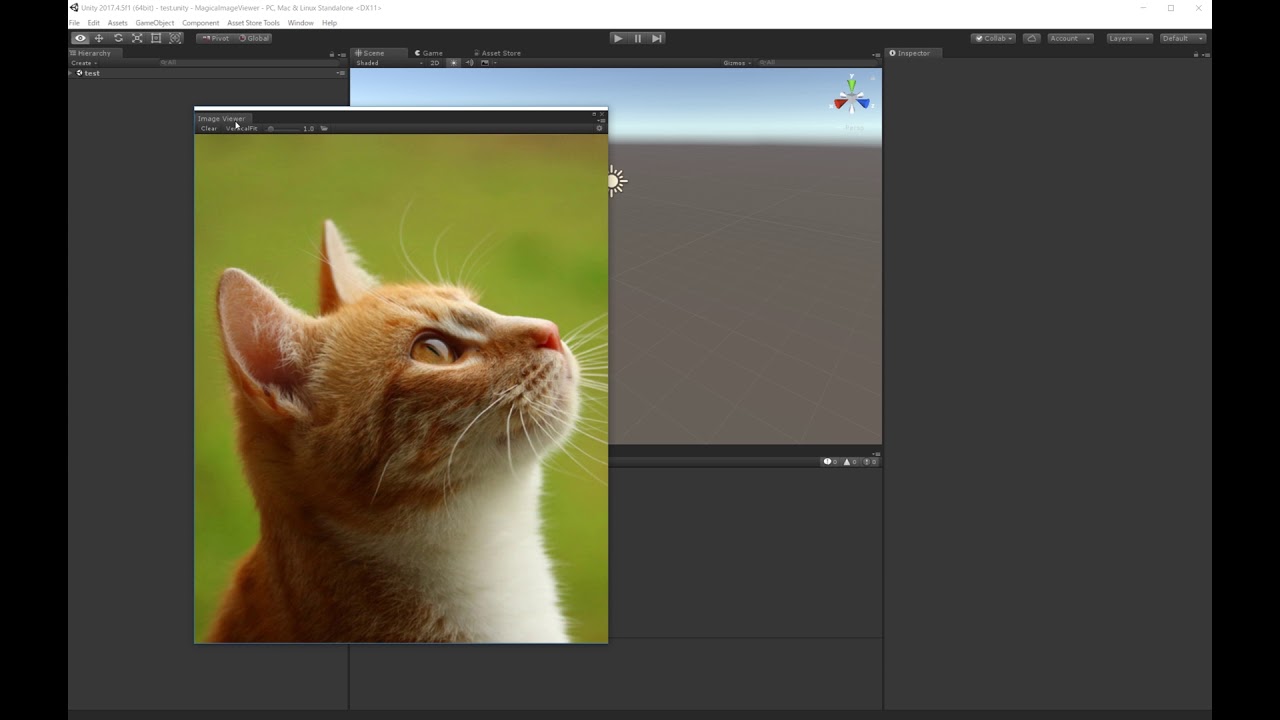Select the Rect transform tool
The width and height of the screenshot is (1280, 720).
pos(156,38)
